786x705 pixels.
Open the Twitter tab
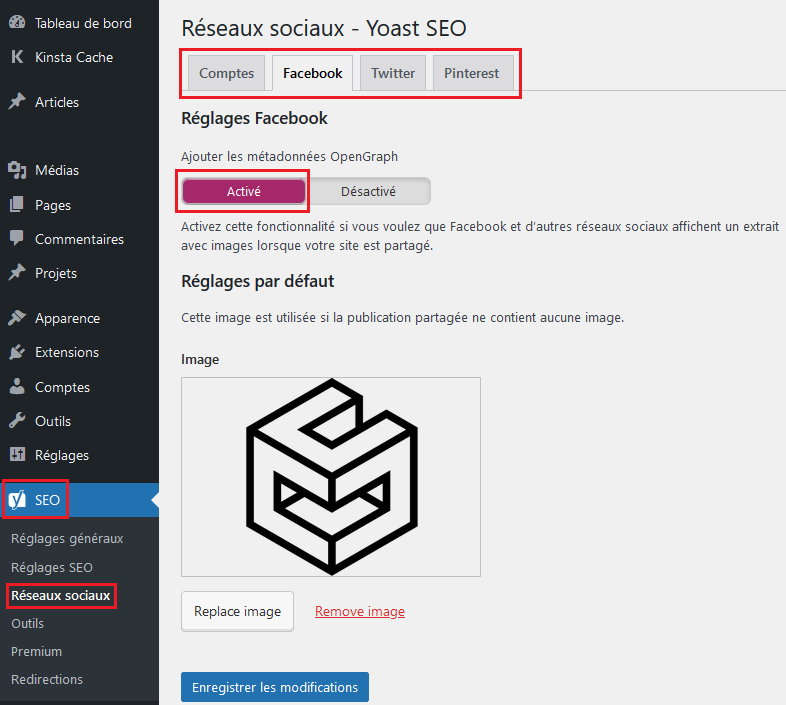(x=393, y=73)
